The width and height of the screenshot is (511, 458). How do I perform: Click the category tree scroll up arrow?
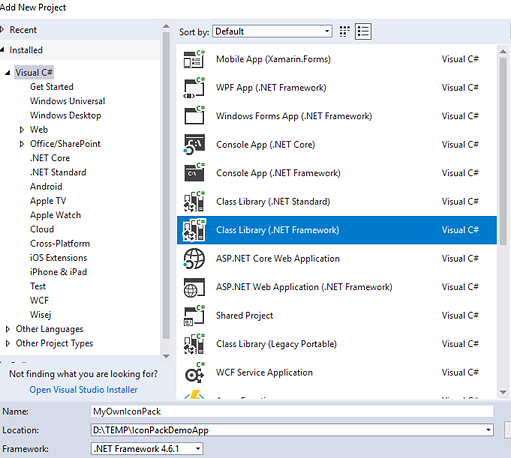pyautogui.click(x=166, y=27)
